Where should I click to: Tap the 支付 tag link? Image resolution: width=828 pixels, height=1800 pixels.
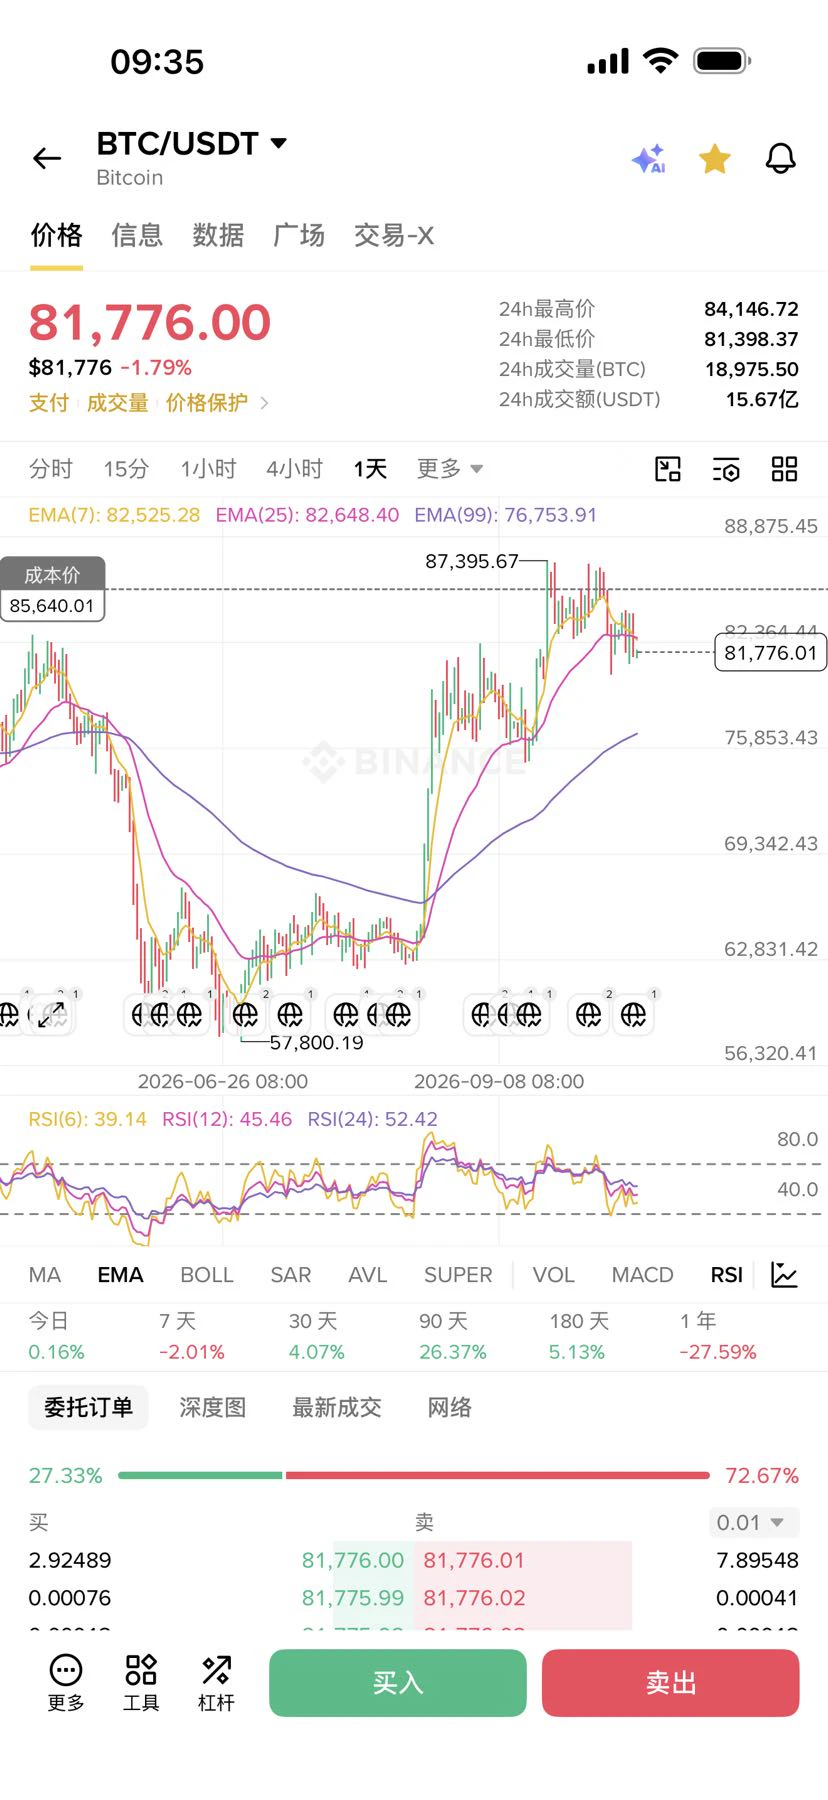[x=49, y=403]
